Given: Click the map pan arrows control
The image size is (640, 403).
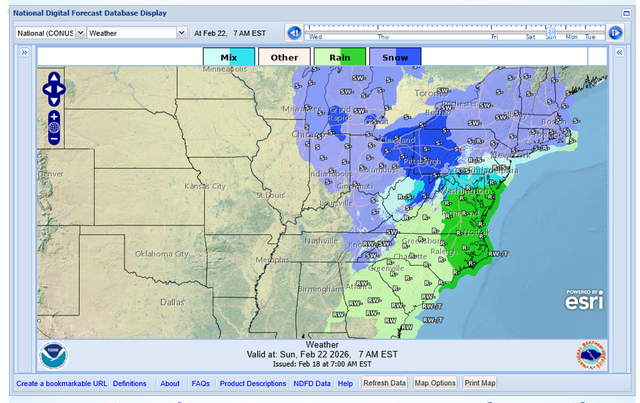Looking at the screenshot, I should tap(54, 89).
